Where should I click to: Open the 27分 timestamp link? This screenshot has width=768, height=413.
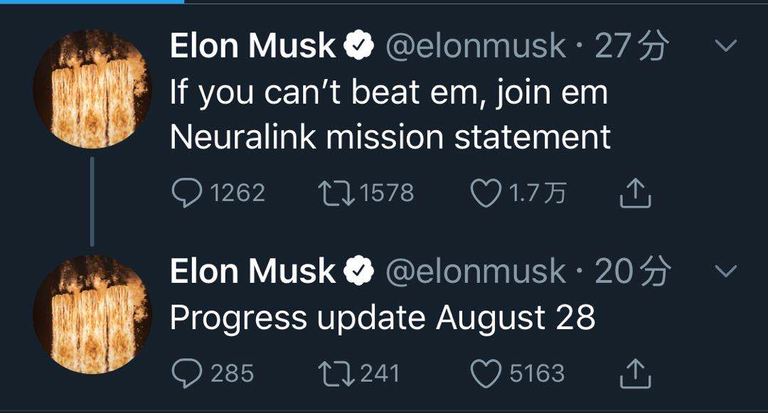click(x=633, y=46)
